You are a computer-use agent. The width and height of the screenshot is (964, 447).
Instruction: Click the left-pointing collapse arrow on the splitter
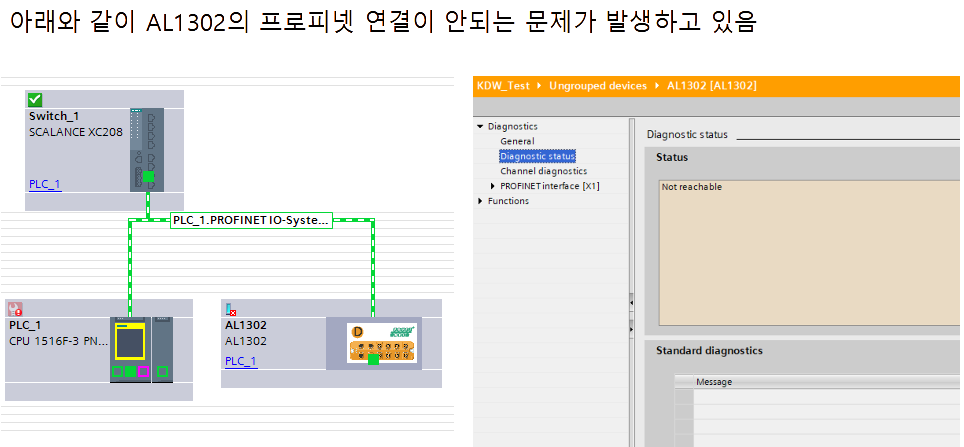631,303
